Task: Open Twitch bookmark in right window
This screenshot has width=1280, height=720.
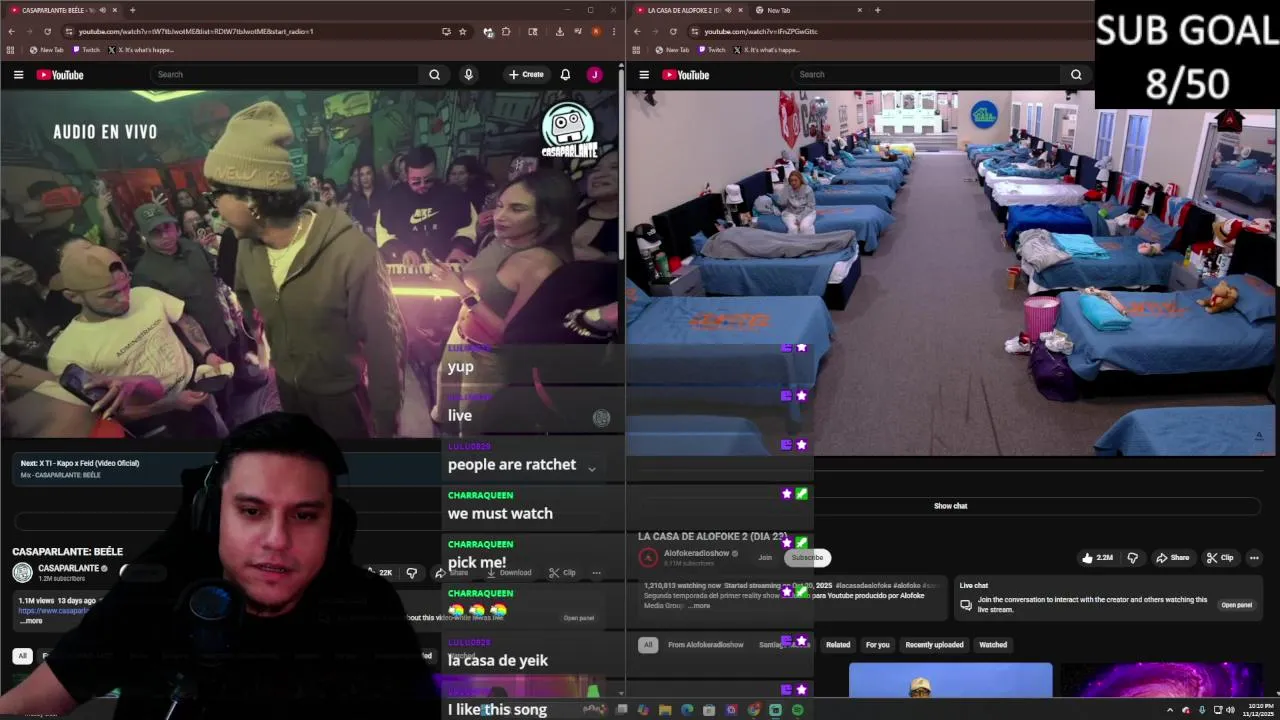Action: [712, 50]
